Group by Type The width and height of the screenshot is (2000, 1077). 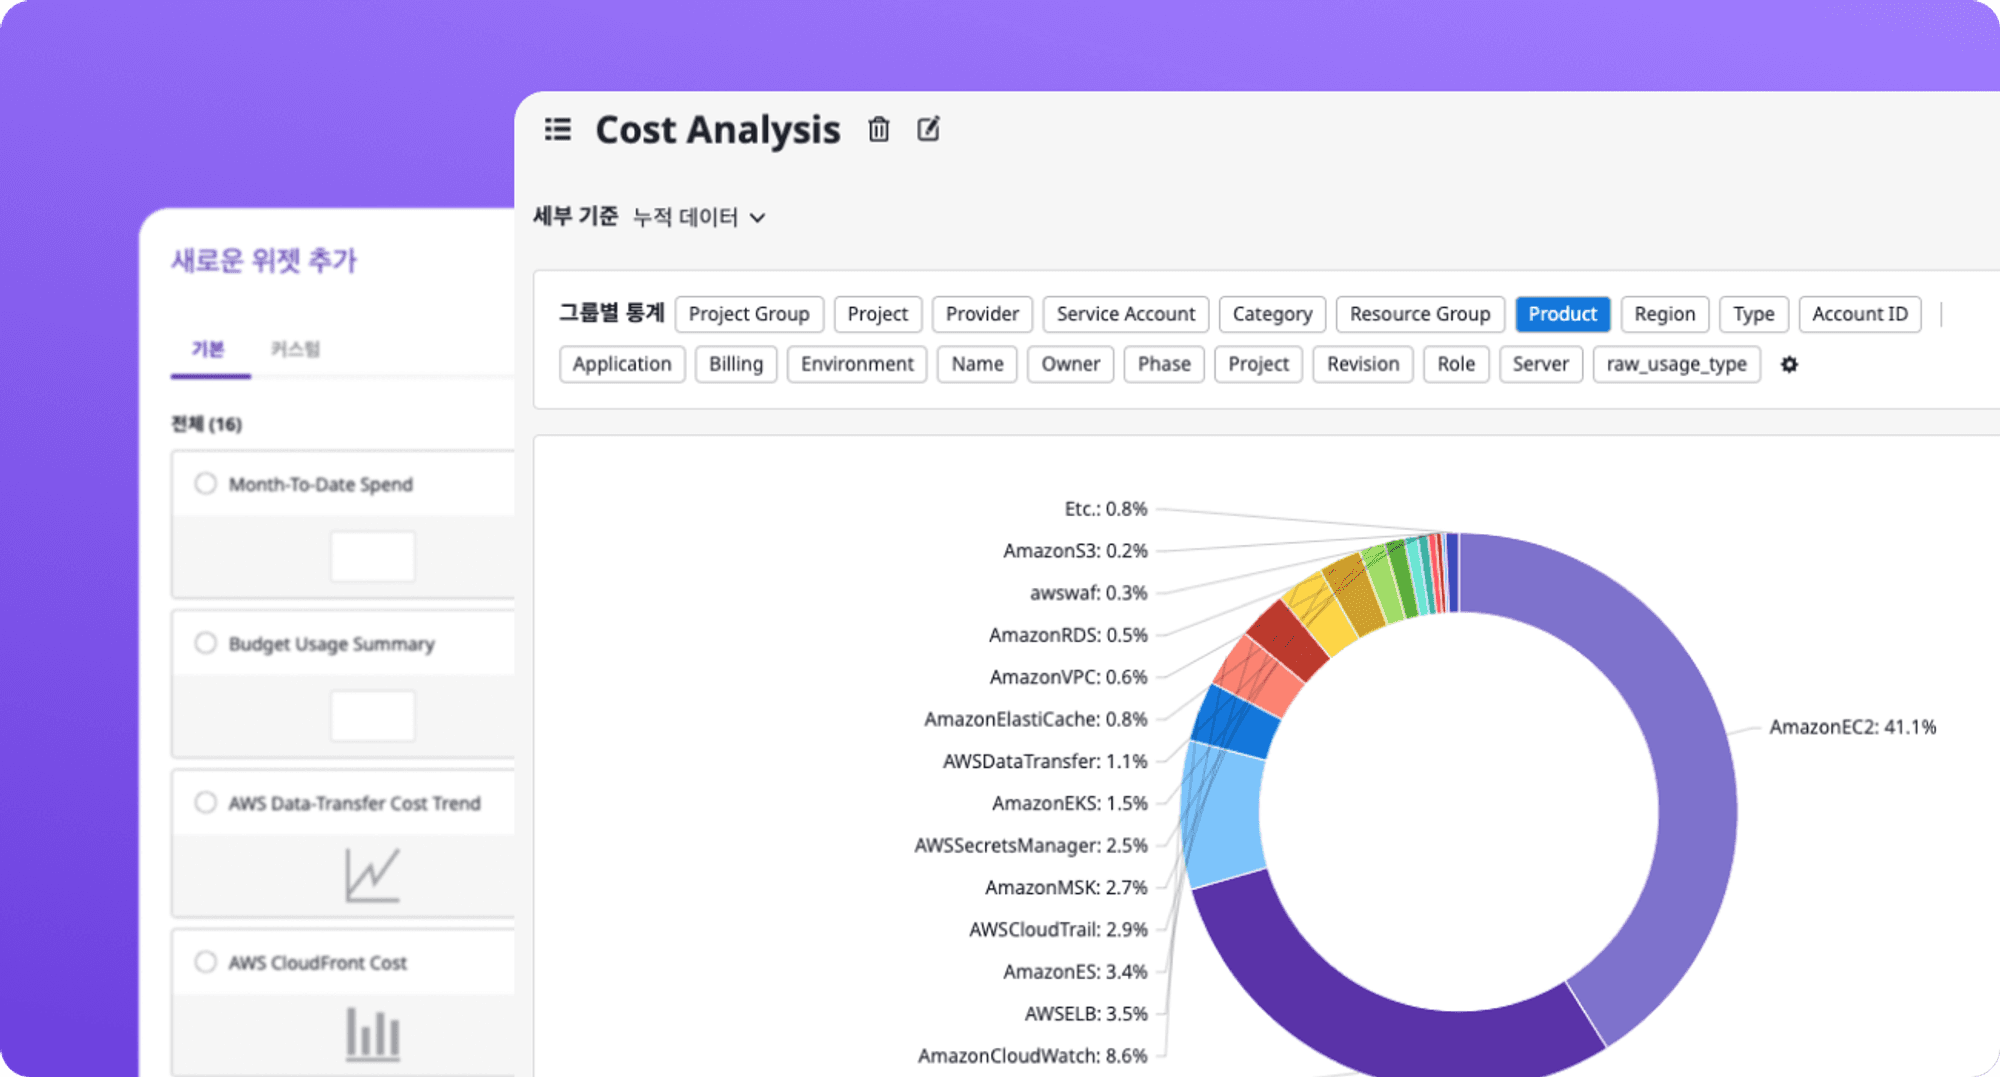pos(1754,314)
